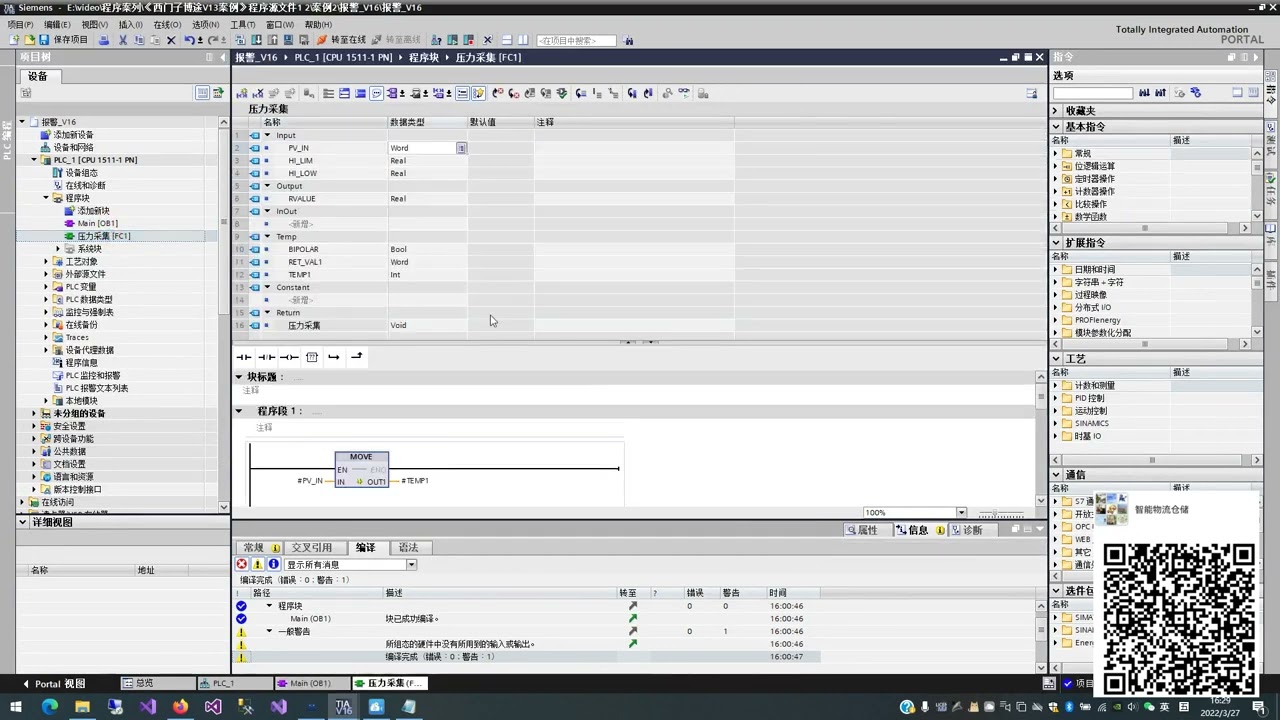The width and height of the screenshot is (1280, 720).
Task: Select 设备组态 in the project tree
Action: click(x=81, y=173)
